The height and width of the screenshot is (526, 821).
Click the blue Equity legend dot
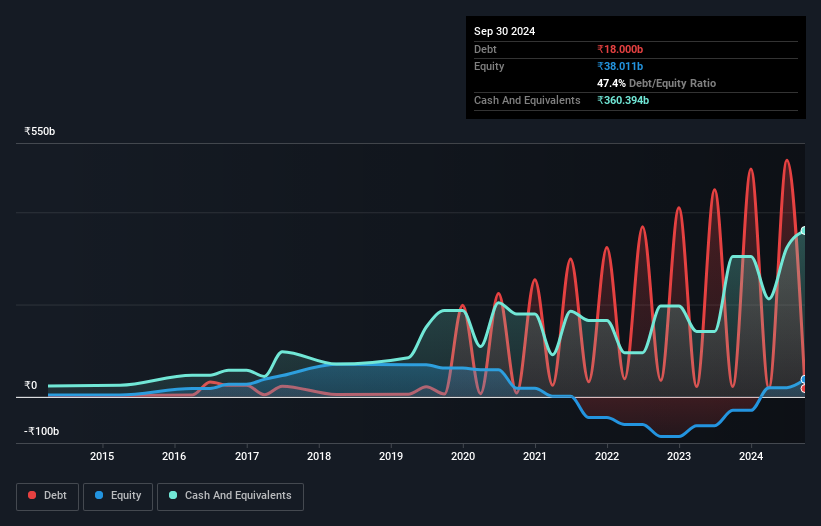point(99,495)
